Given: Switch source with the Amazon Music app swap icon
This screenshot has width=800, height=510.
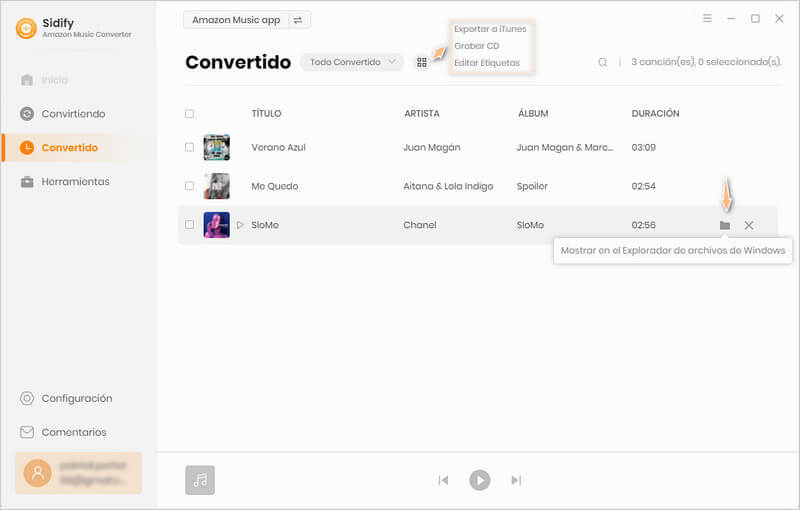Looking at the screenshot, I should 298,20.
